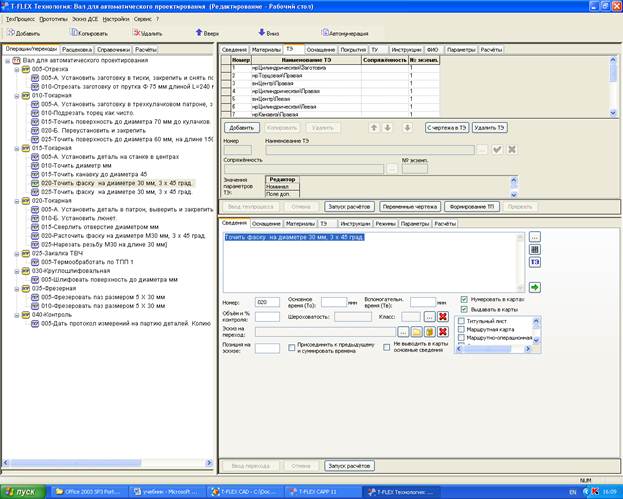Screen dimensions: 623x499
Task: Click the С чертежа в ТЭ button
Action: [x=447, y=128]
